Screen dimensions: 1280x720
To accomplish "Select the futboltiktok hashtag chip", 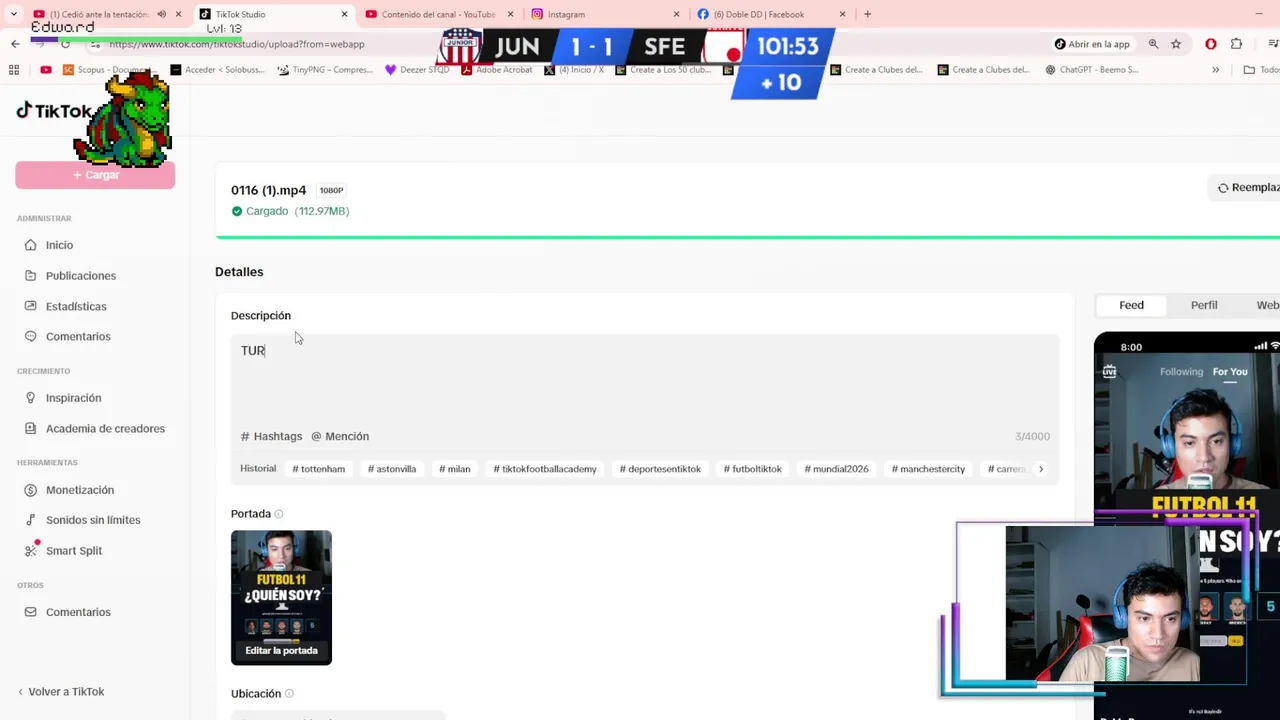I will 753,469.
